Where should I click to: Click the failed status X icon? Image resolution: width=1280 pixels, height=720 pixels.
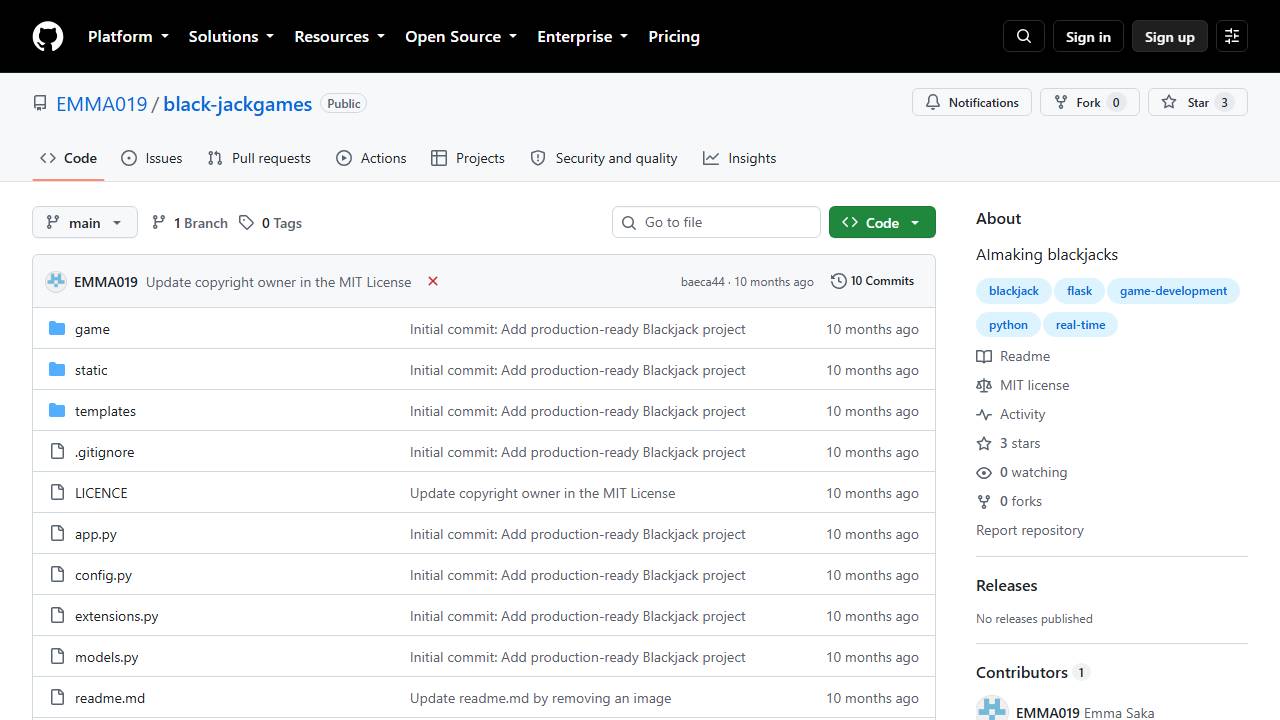(x=433, y=281)
